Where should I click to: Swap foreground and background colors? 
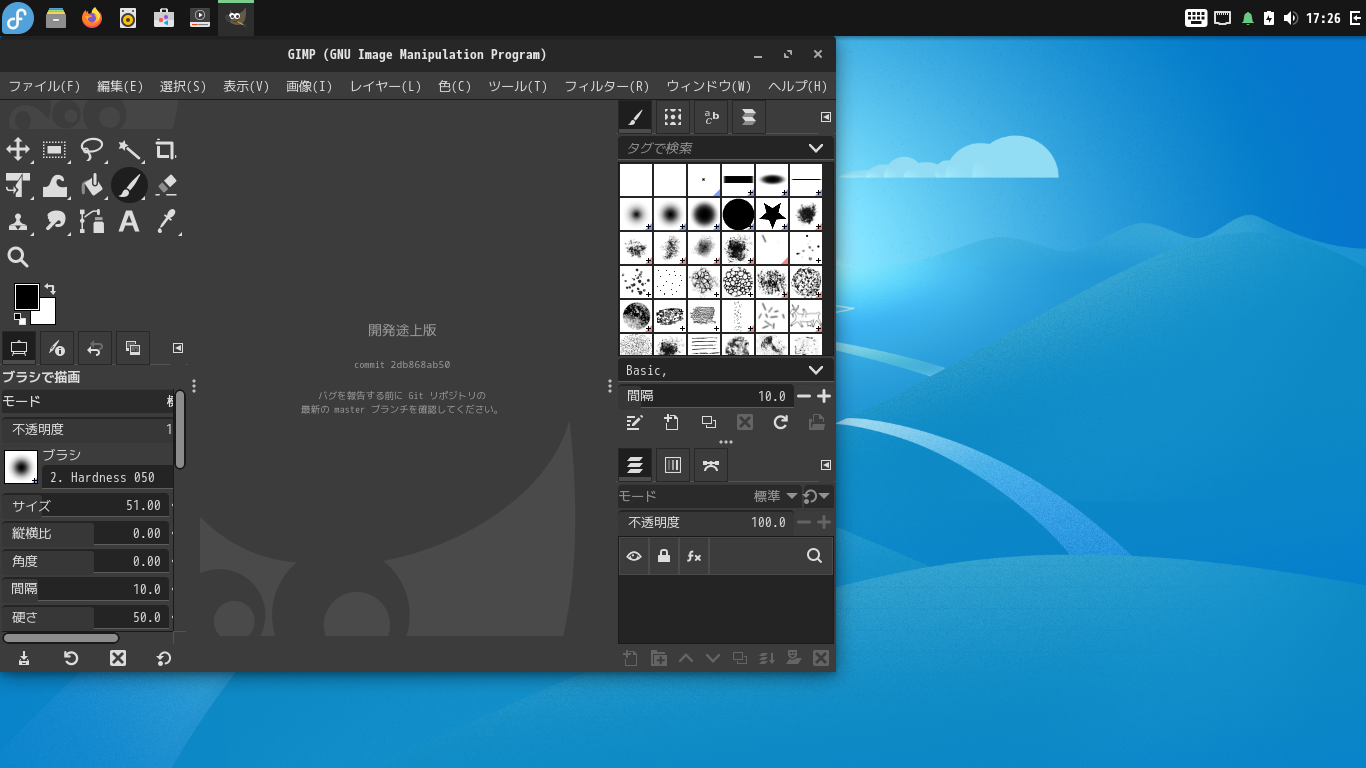[50, 289]
